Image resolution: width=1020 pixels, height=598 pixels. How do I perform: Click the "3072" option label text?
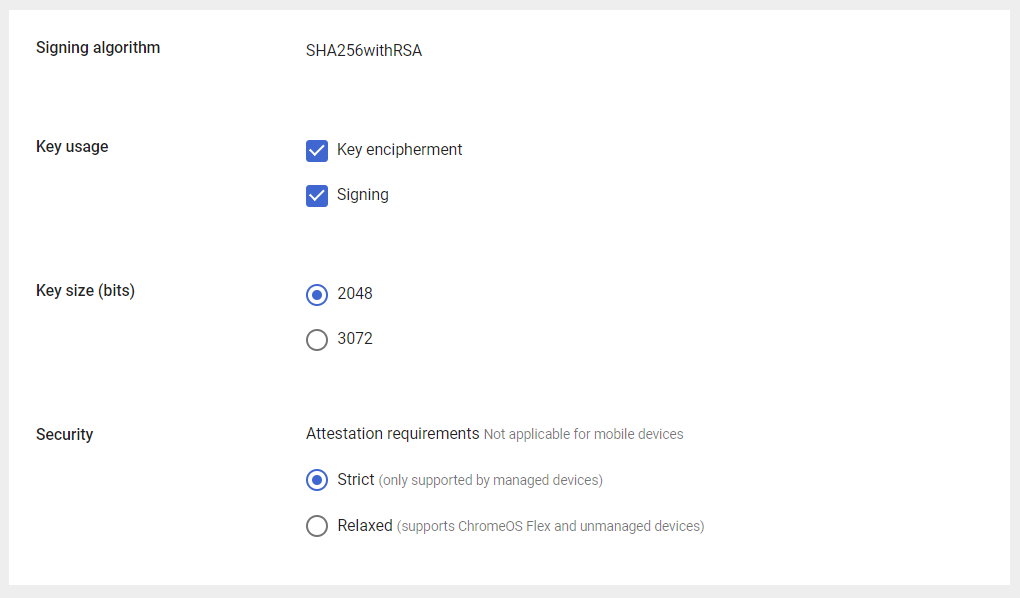[355, 339]
